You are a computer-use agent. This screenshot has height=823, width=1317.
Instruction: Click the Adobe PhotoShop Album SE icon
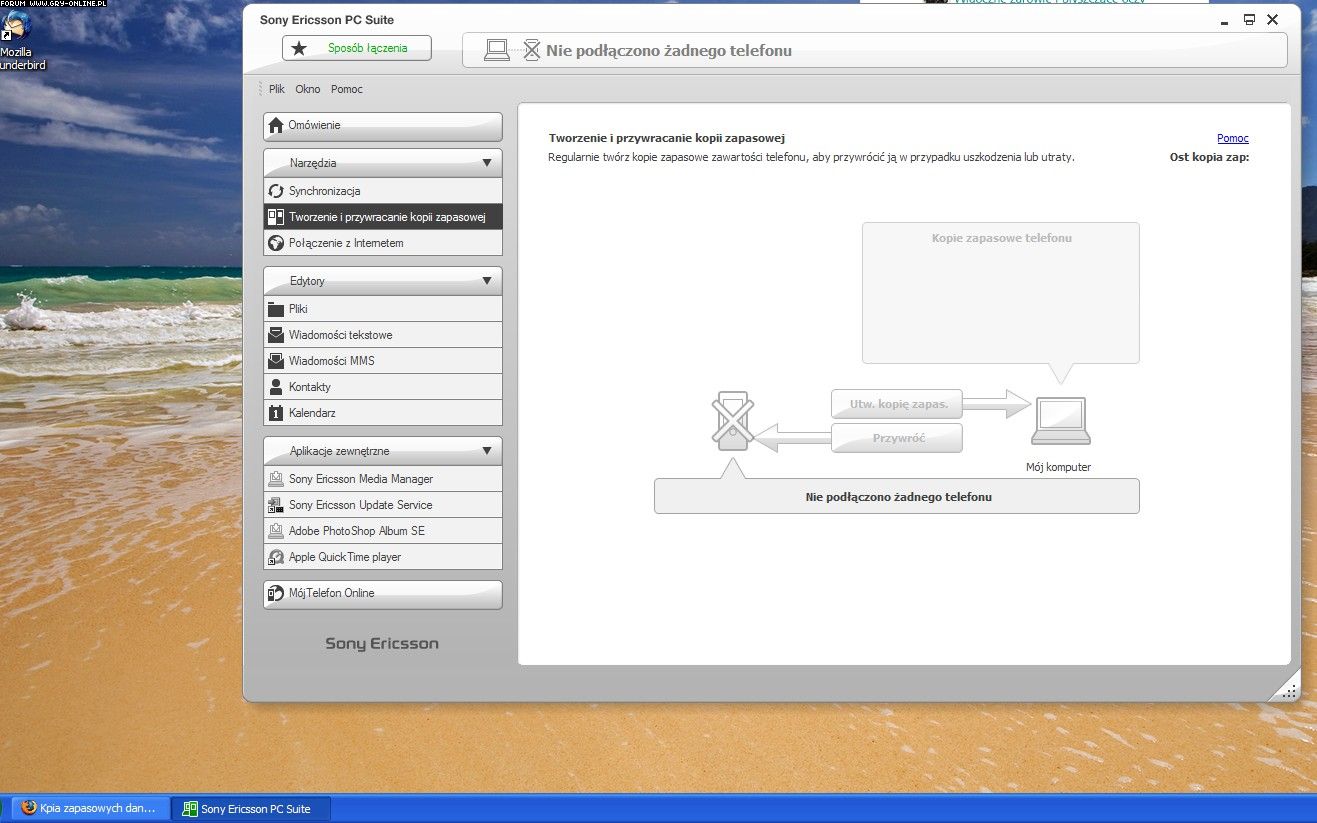(x=276, y=531)
